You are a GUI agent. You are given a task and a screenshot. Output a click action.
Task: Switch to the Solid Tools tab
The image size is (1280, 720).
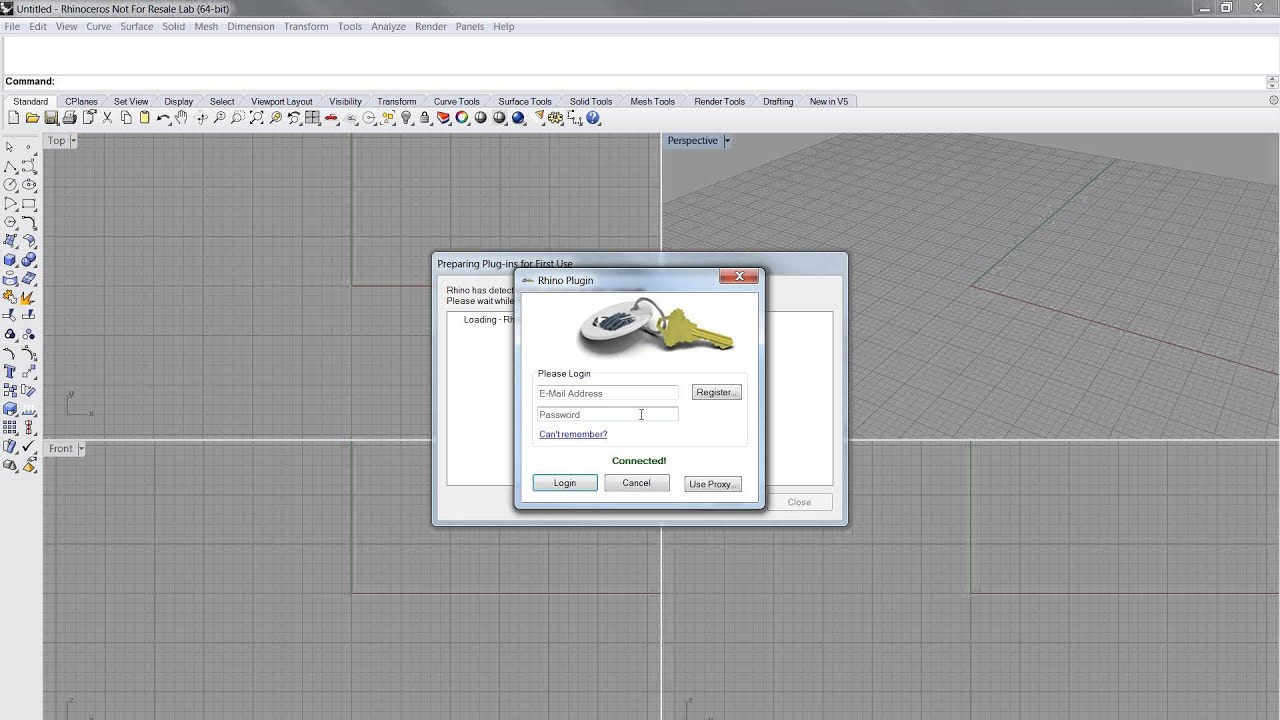tap(591, 101)
